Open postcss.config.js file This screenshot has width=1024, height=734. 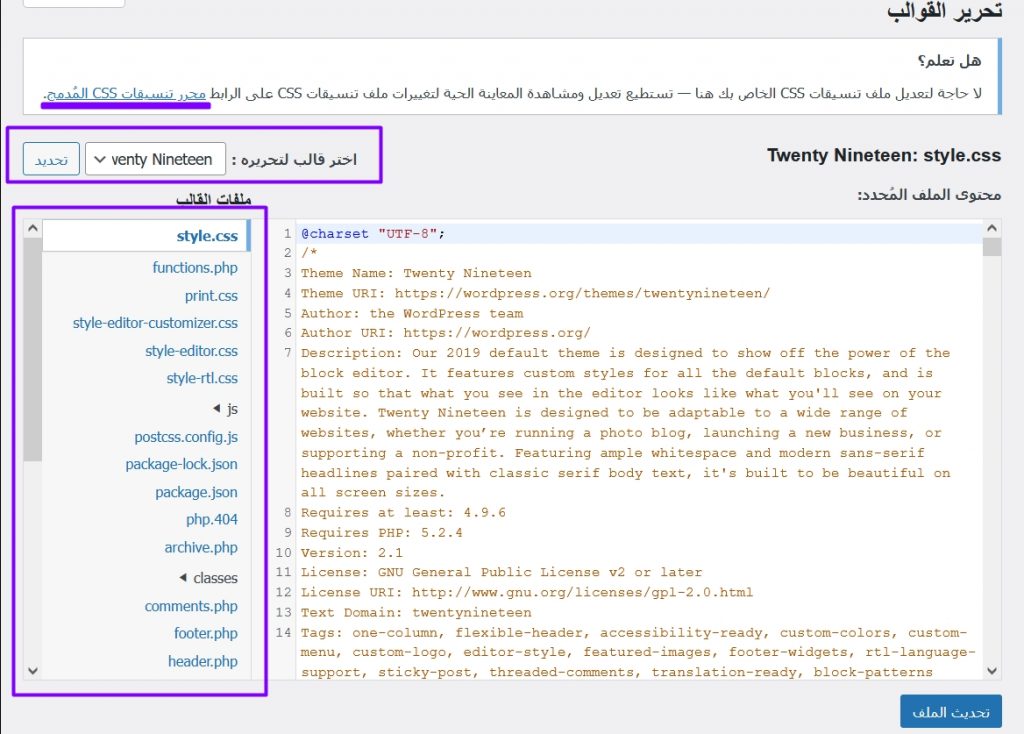185,437
